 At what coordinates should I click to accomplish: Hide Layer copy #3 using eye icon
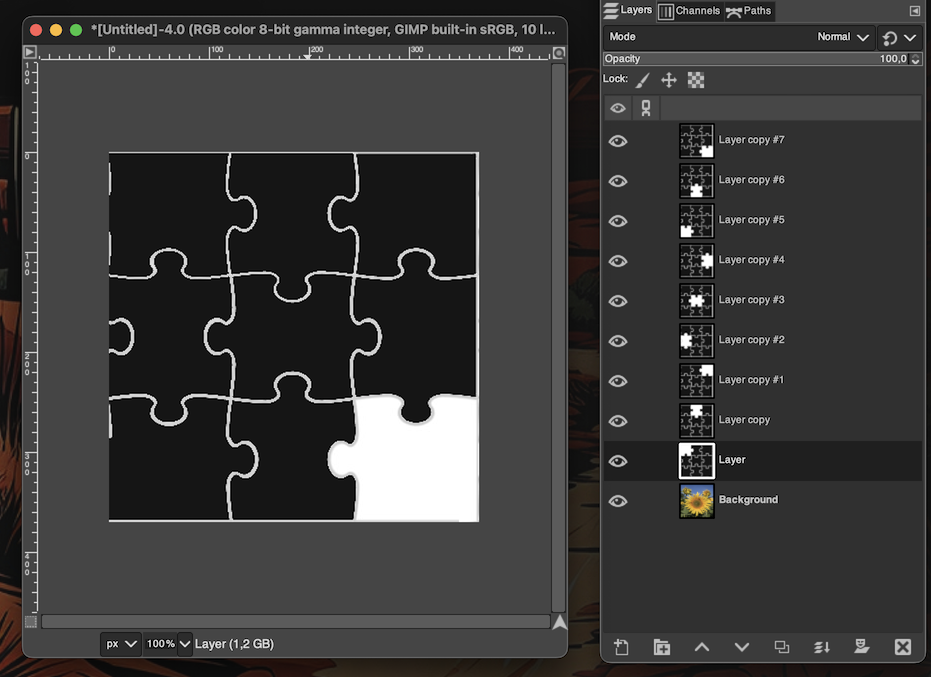[x=618, y=301]
